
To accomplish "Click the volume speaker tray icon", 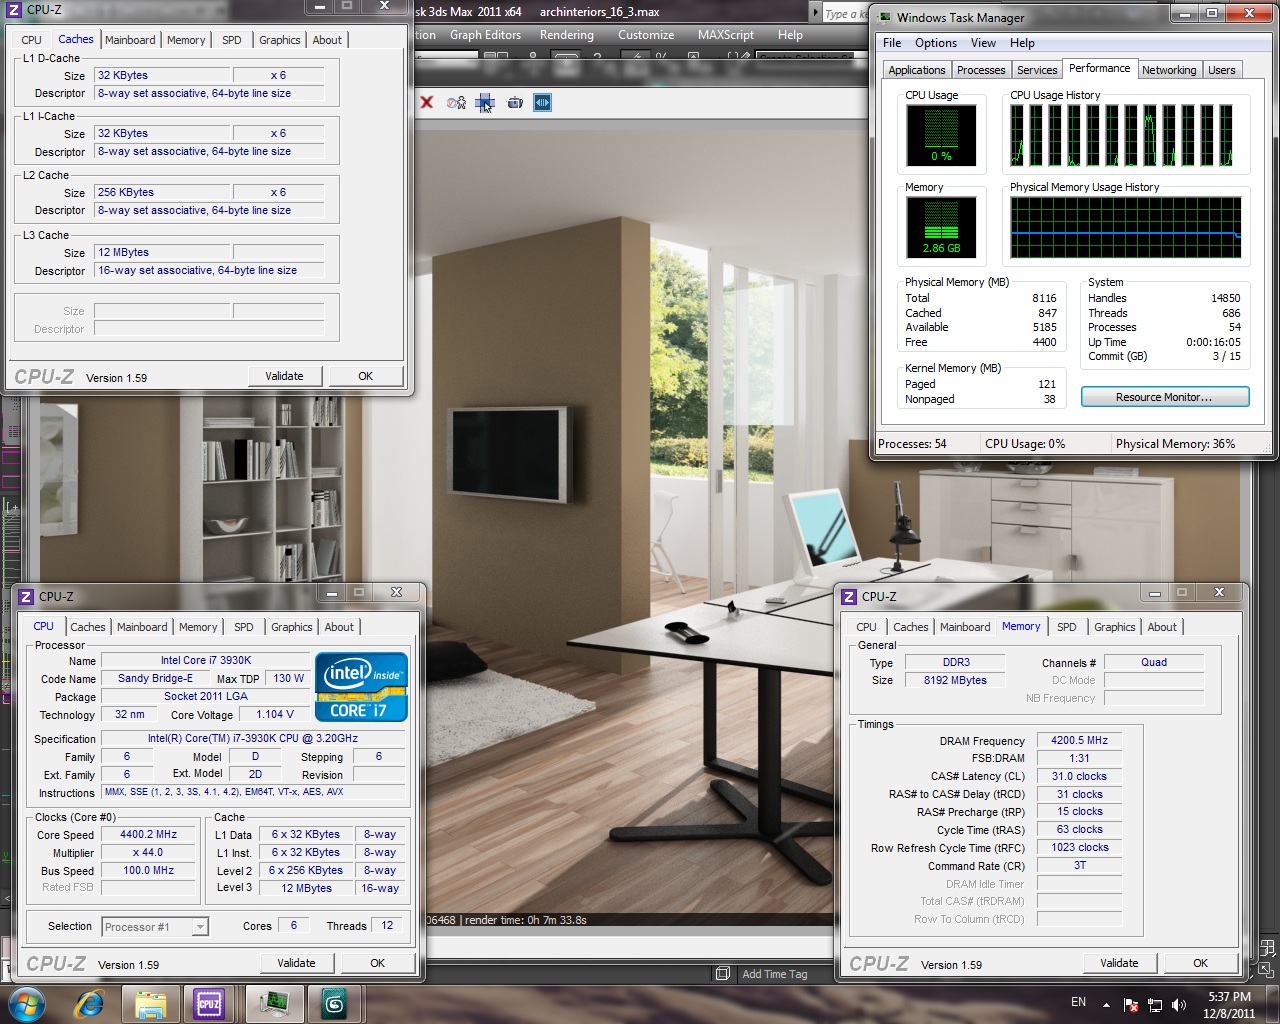I will [1179, 1005].
